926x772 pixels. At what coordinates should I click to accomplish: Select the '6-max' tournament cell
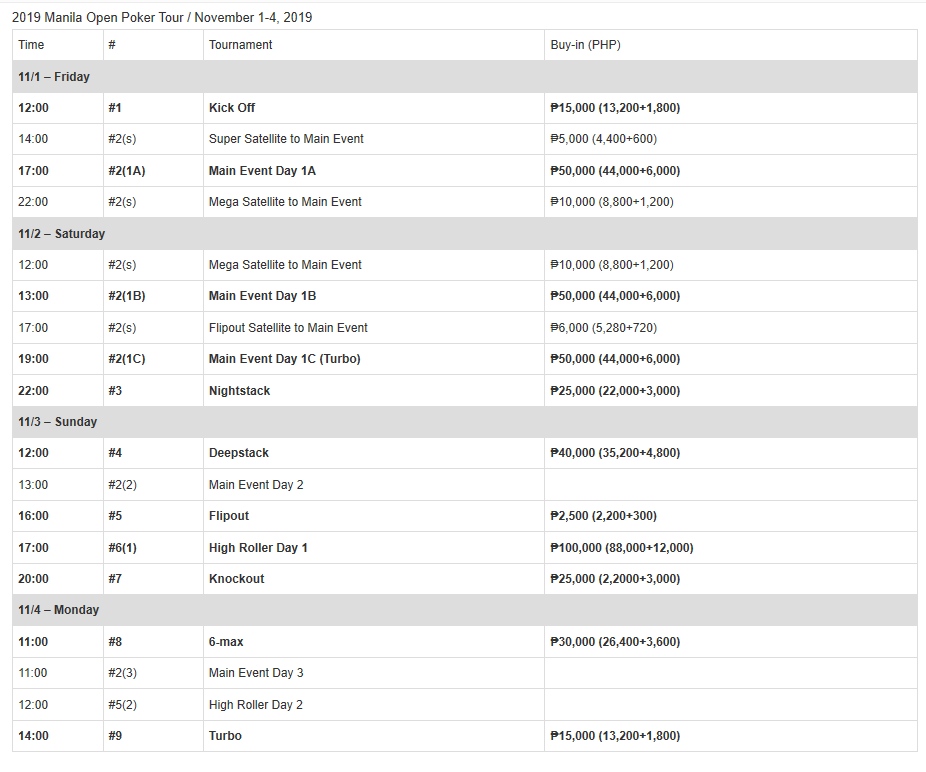(x=374, y=642)
